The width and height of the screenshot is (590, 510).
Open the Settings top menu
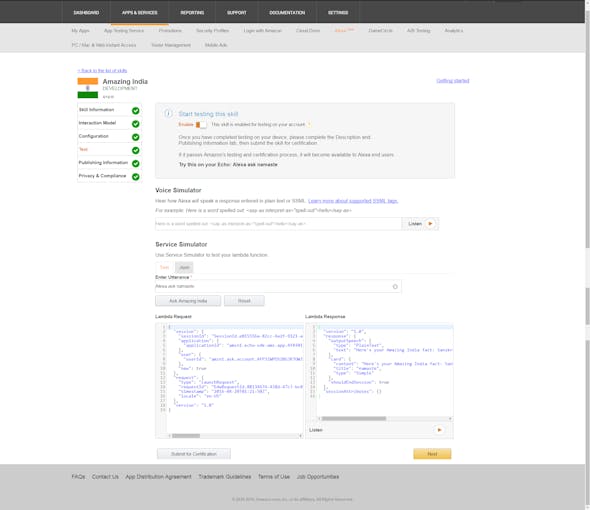[x=338, y=12]
